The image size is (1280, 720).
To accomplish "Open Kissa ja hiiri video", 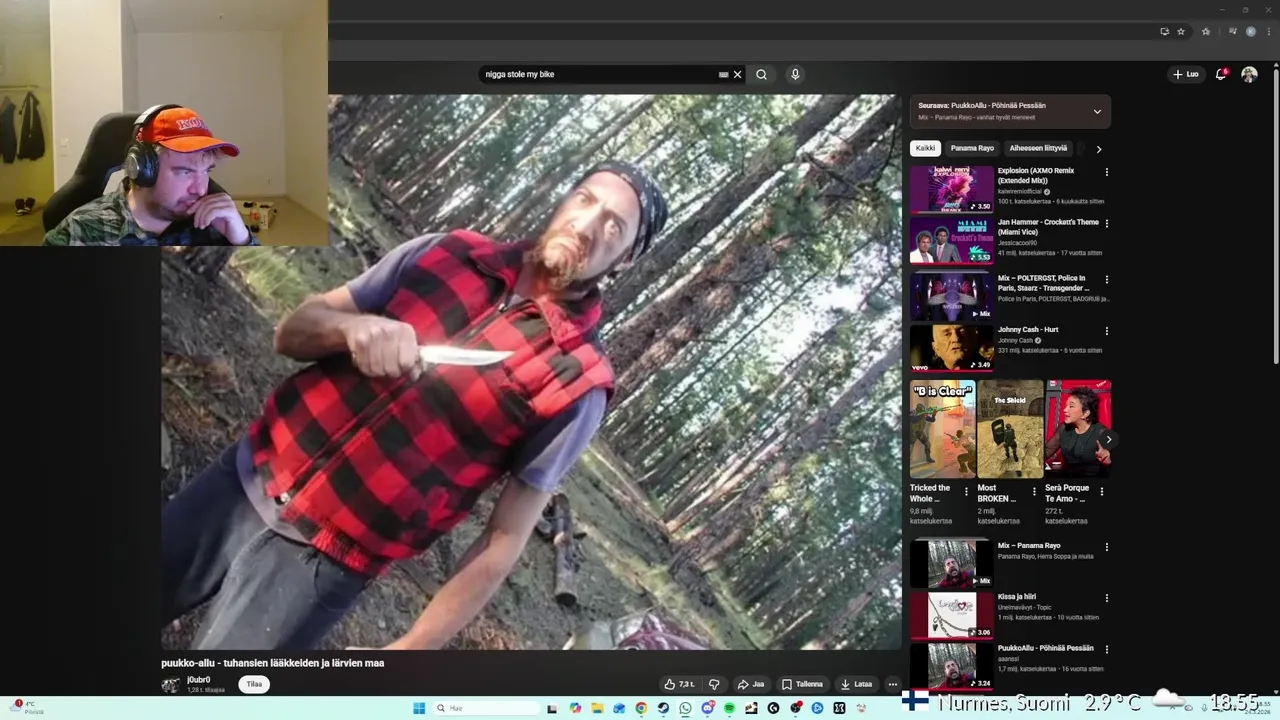I will 951,615.
